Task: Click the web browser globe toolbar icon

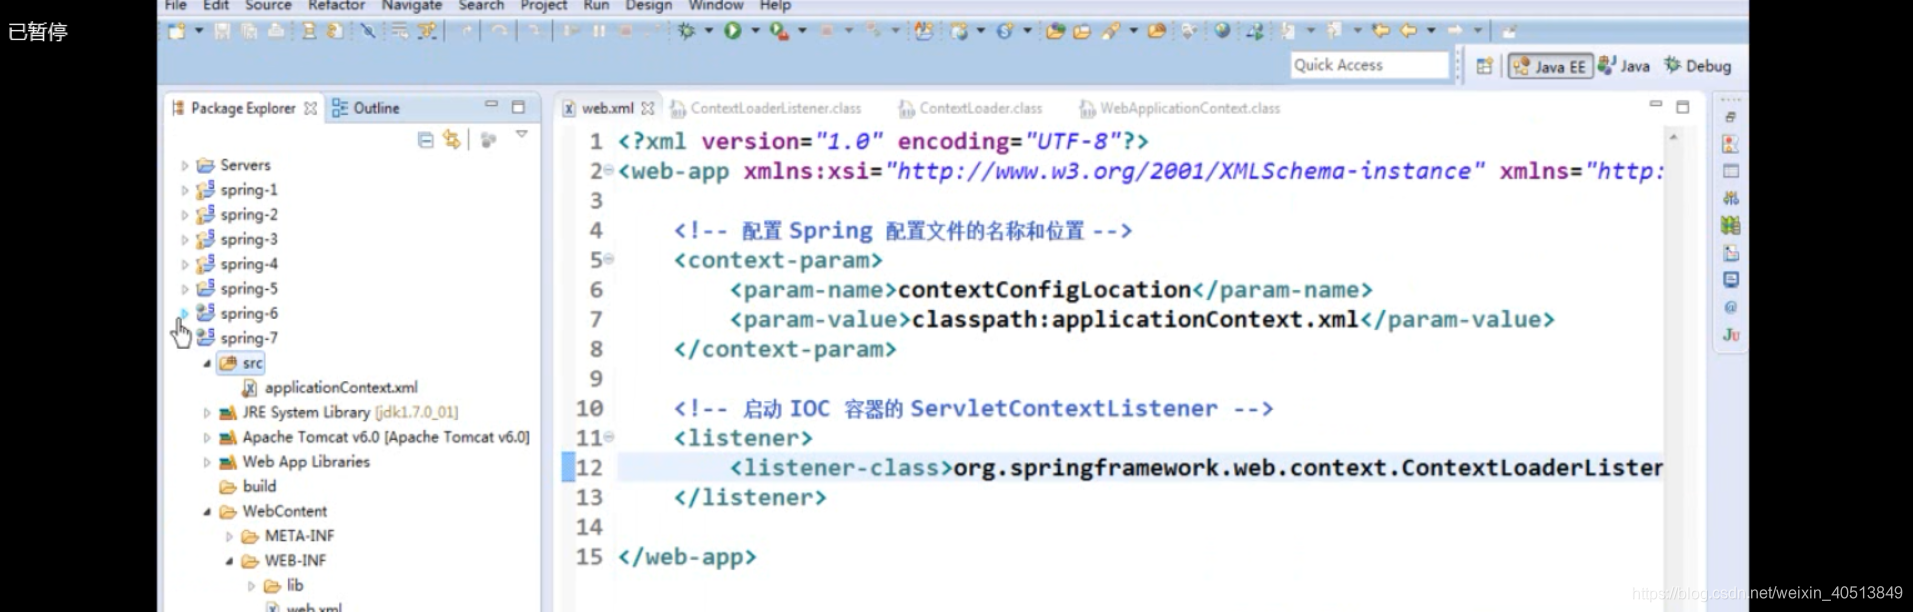Action: [1222, 31]
